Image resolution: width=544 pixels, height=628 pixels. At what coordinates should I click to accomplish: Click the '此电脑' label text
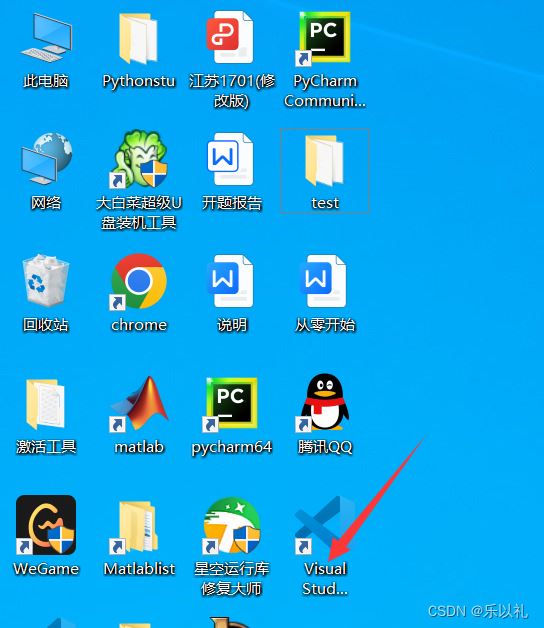coord(46,81)
